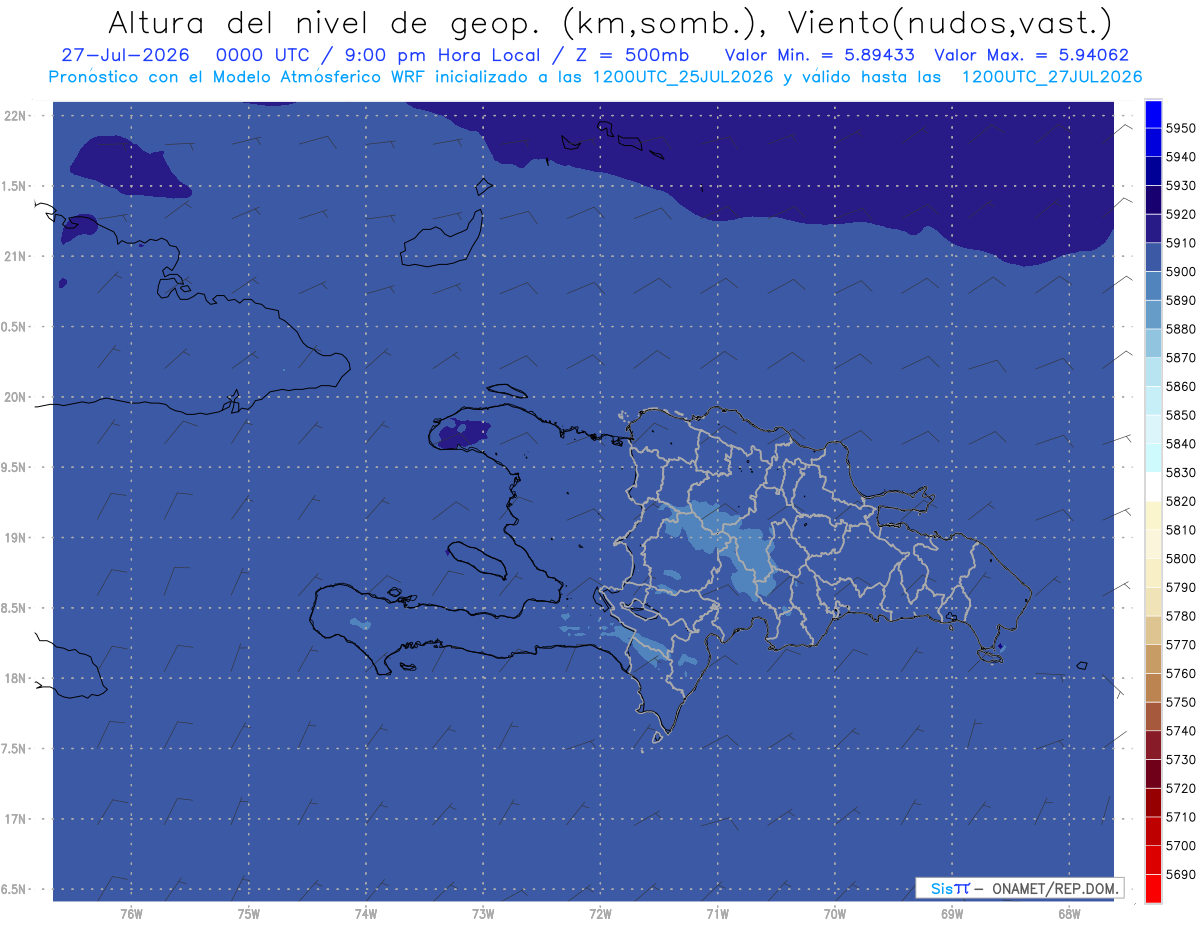This screenshot has width=1200, height=927.
Task: Click "Valor Min. = 5.89433" text
Action: [819, 55]
